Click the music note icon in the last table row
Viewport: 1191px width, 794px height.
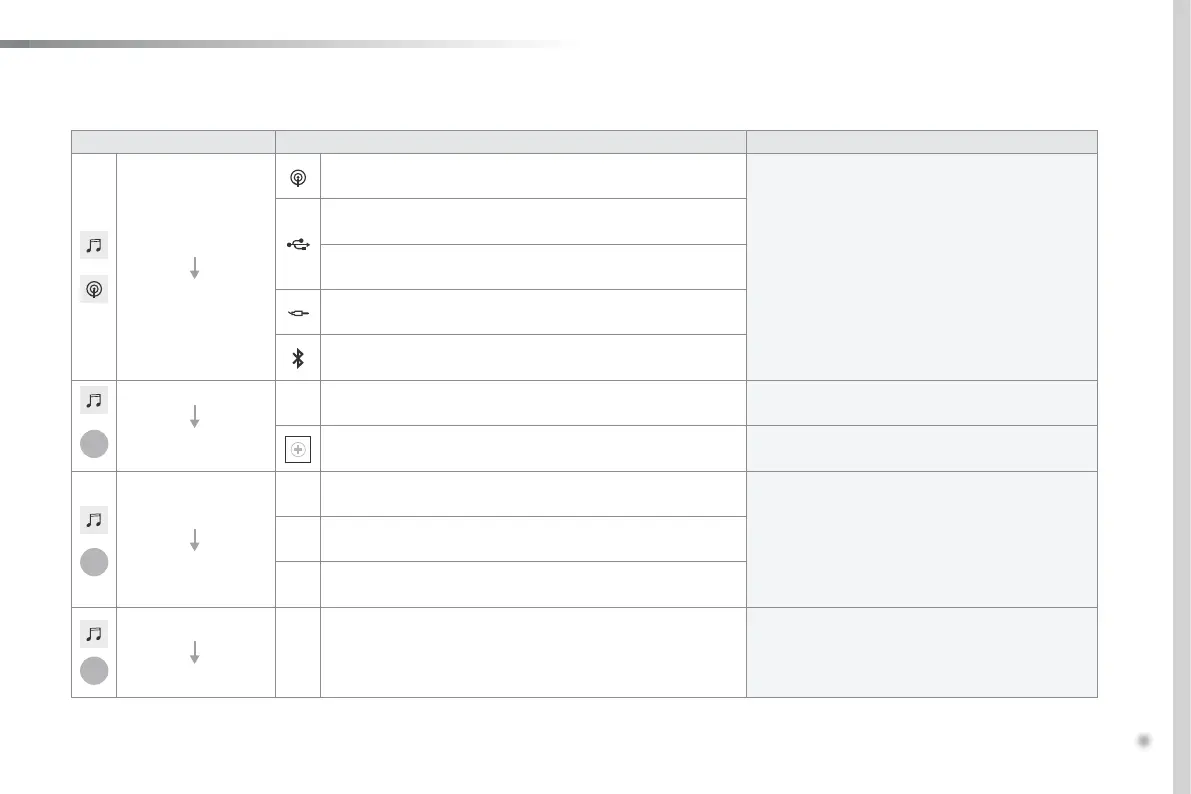(x=94, y=633)
